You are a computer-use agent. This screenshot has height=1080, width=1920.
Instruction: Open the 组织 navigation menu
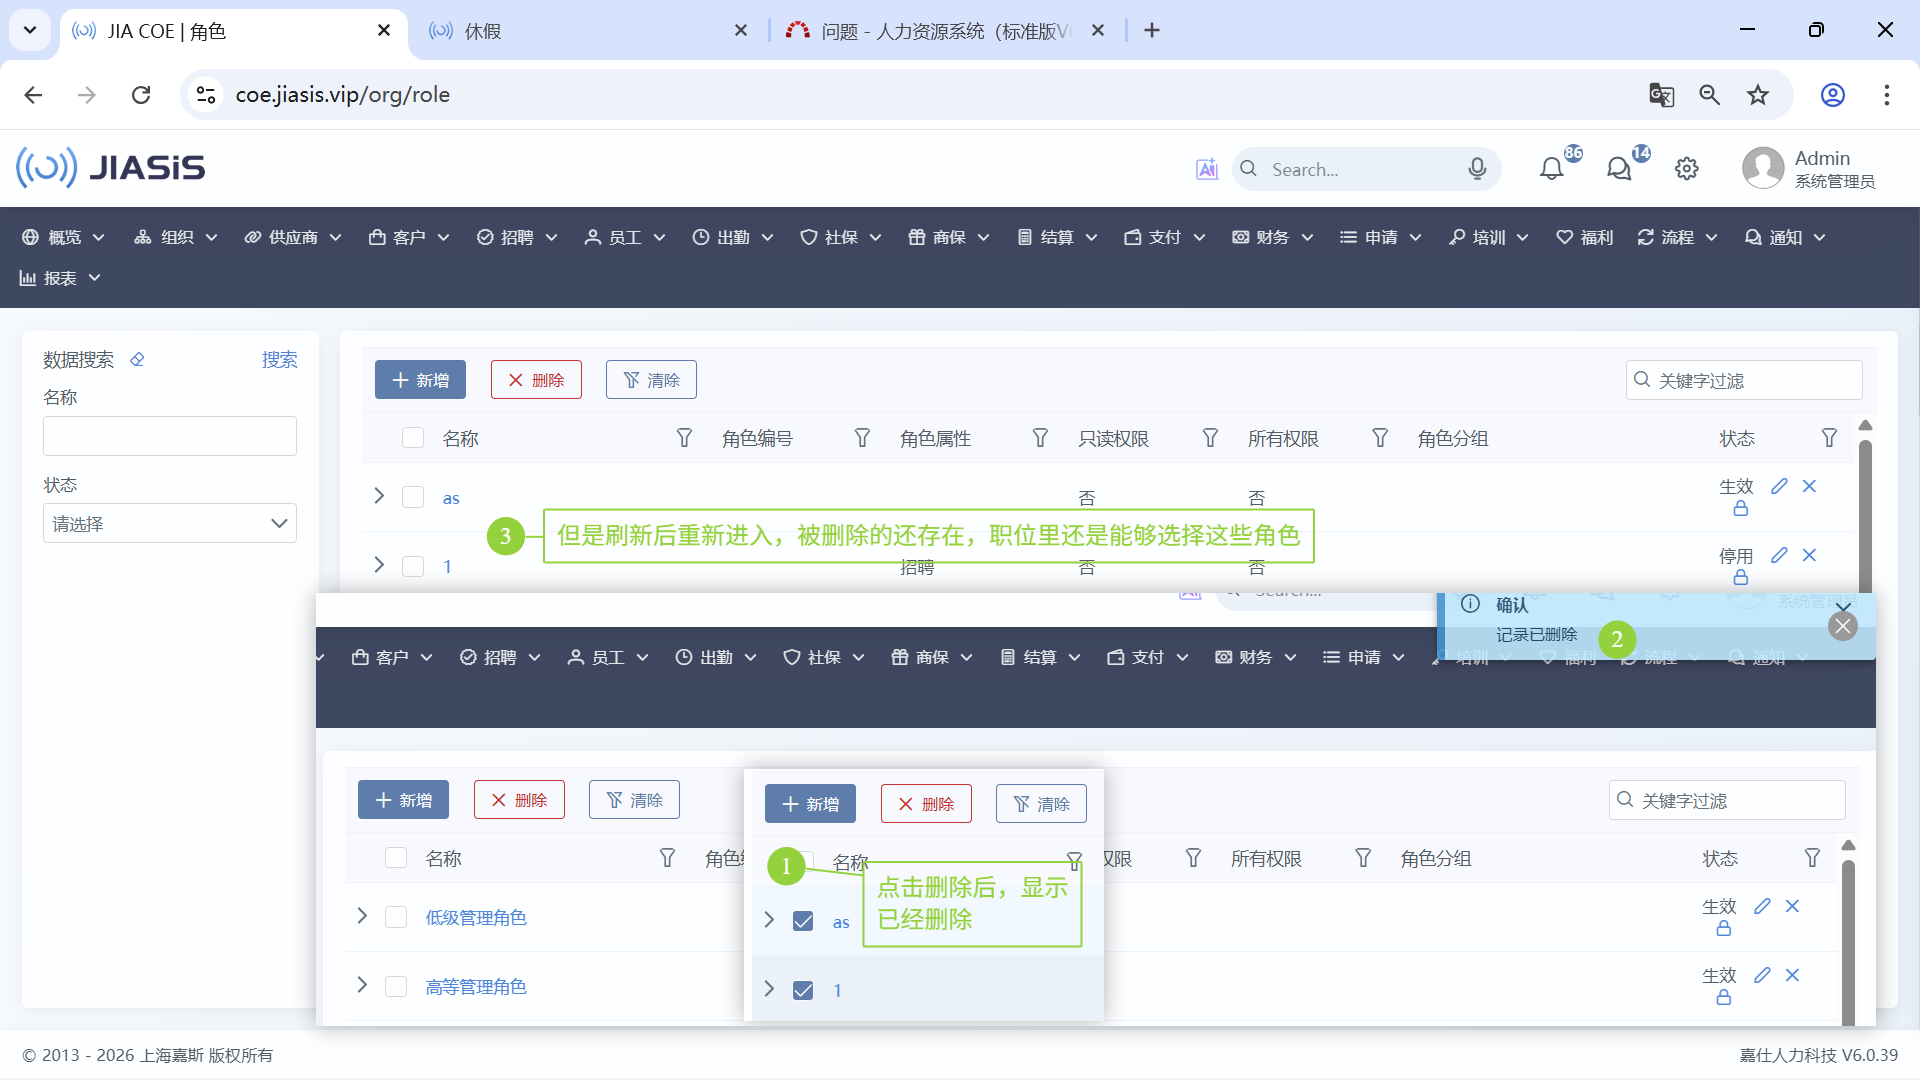click(176, 237)
